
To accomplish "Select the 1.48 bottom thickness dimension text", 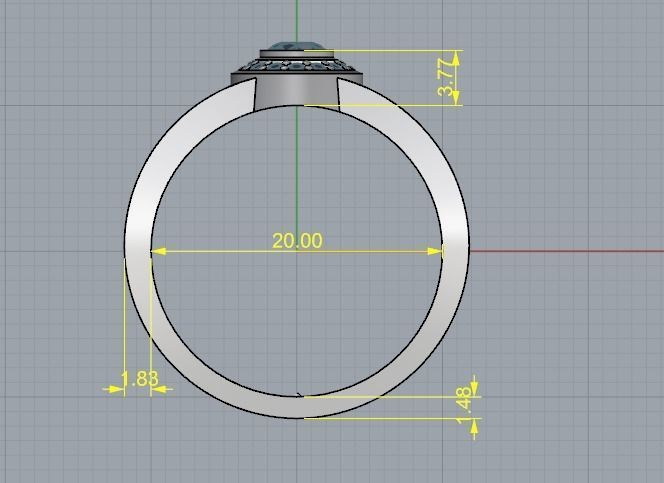I will coord(464,405).
